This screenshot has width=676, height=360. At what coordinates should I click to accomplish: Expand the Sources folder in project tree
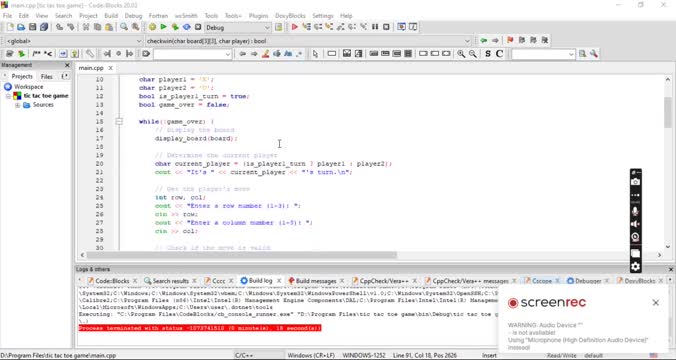point(18,105)
